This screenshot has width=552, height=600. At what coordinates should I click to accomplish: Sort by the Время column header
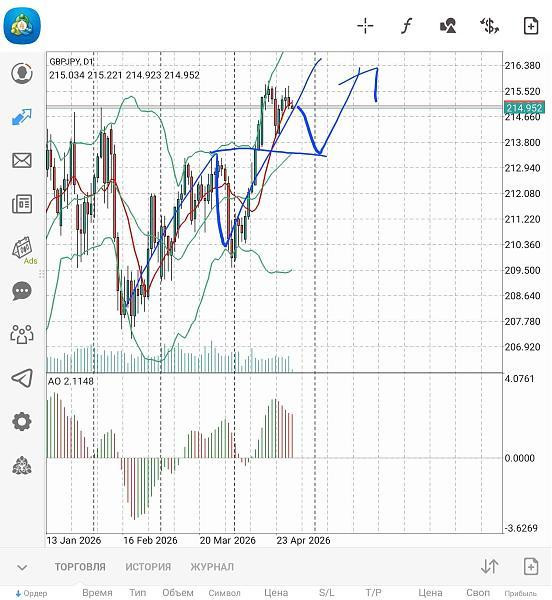[97, 593]
